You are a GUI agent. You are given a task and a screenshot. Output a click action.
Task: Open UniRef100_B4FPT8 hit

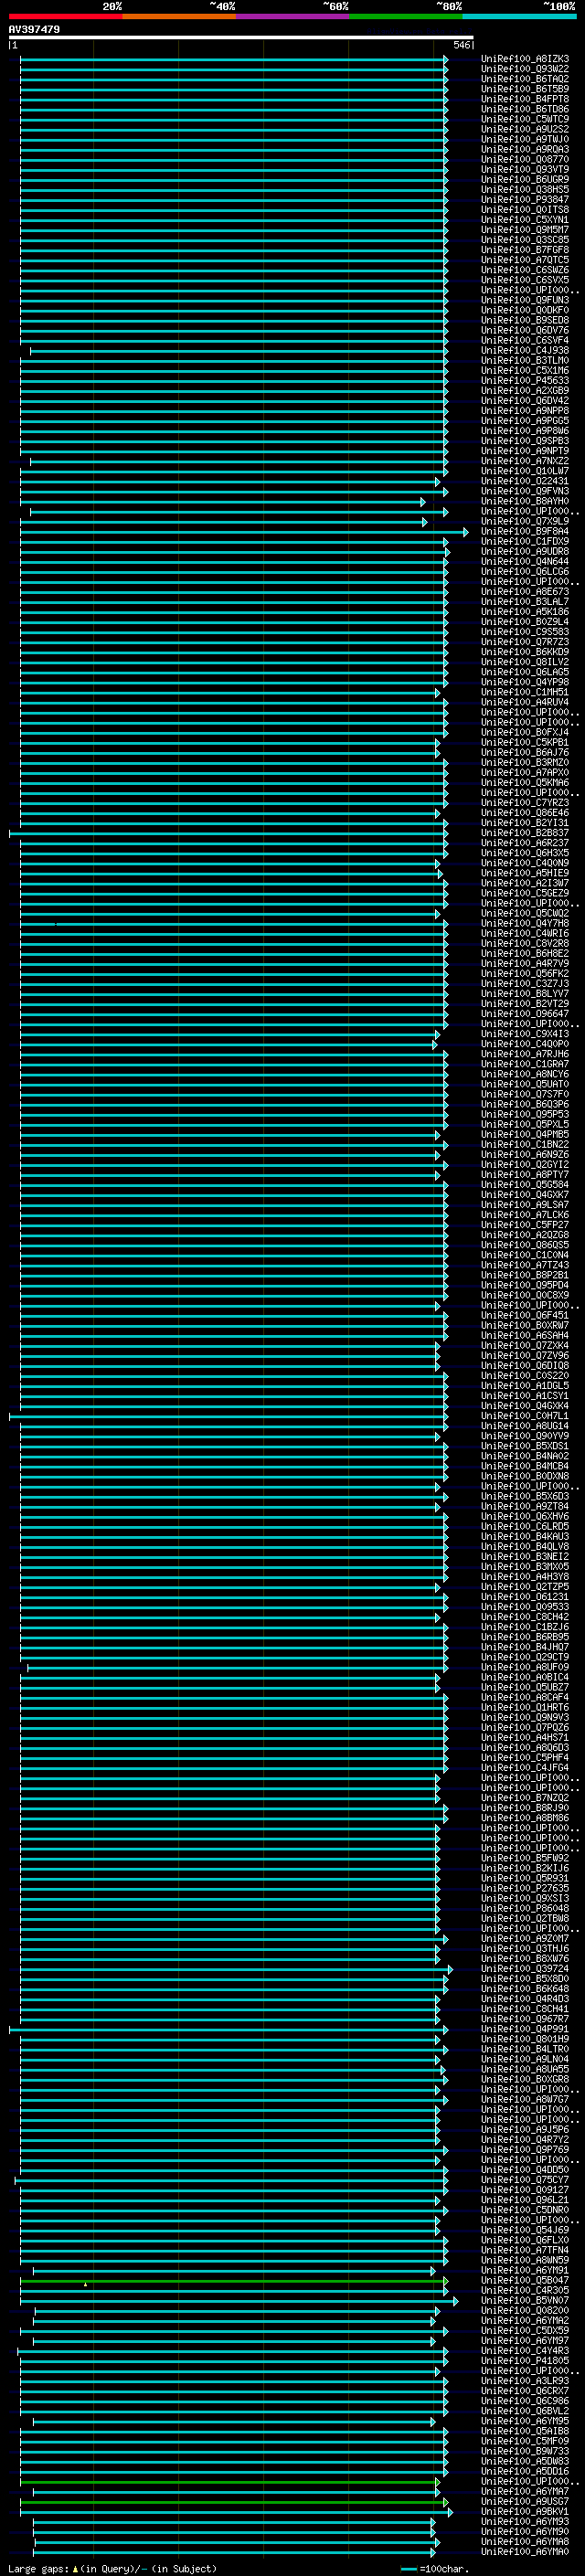click(x=524, y=99)
